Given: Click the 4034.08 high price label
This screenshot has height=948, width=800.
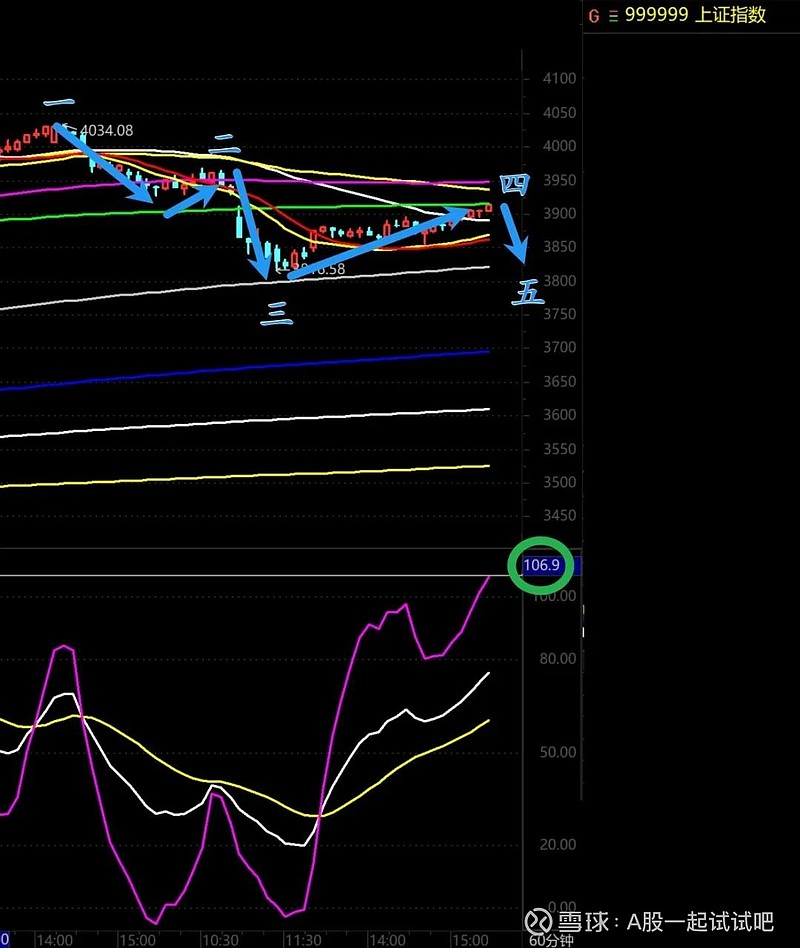Looking at the screenshot, I should point(106,130).
